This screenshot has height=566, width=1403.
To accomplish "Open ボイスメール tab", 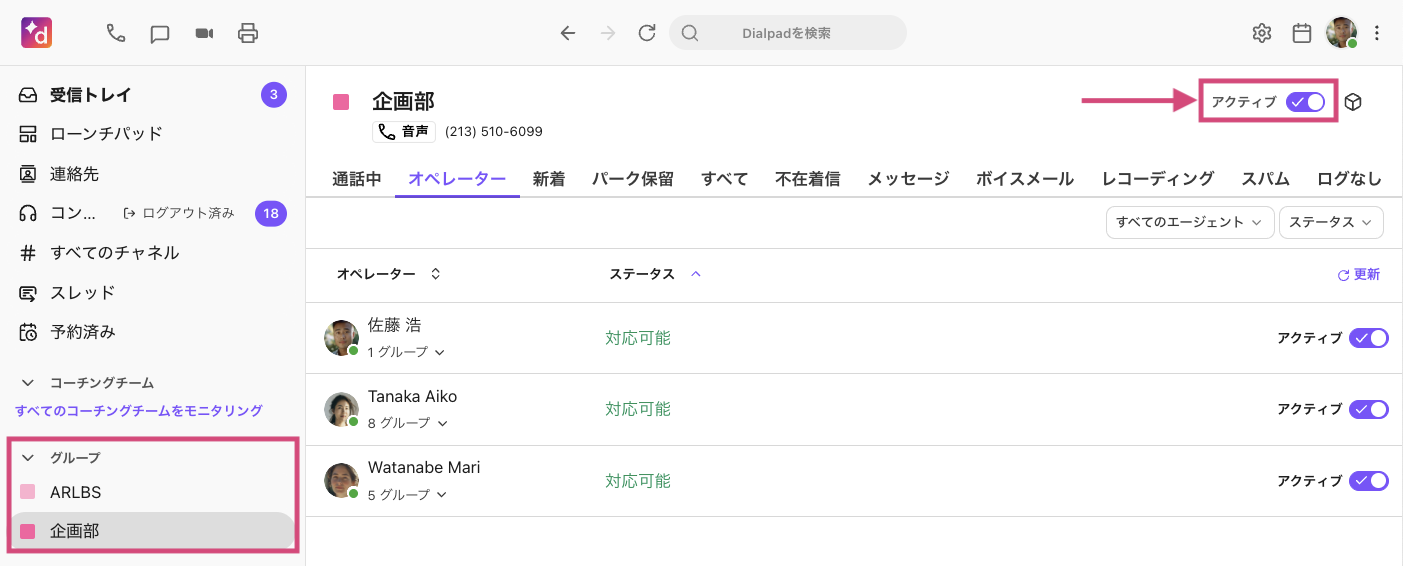I will (1025, 179).
